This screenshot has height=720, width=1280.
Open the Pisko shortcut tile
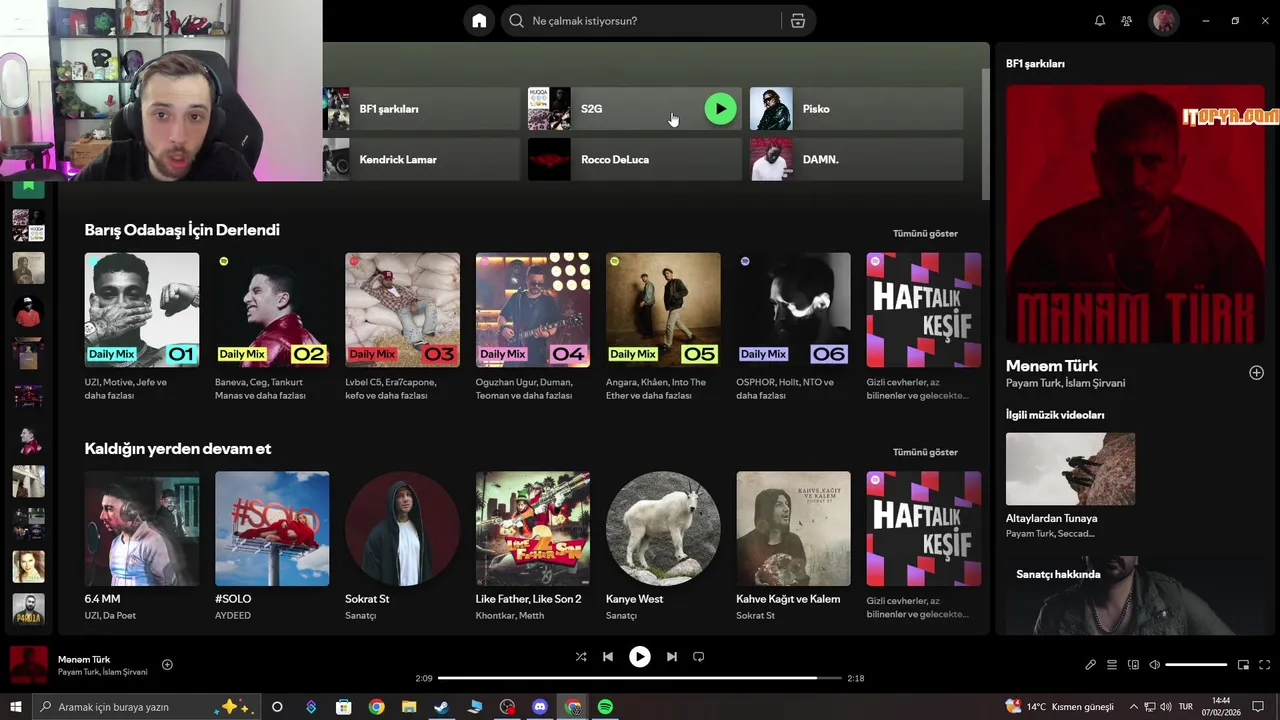tap(857, 109)
